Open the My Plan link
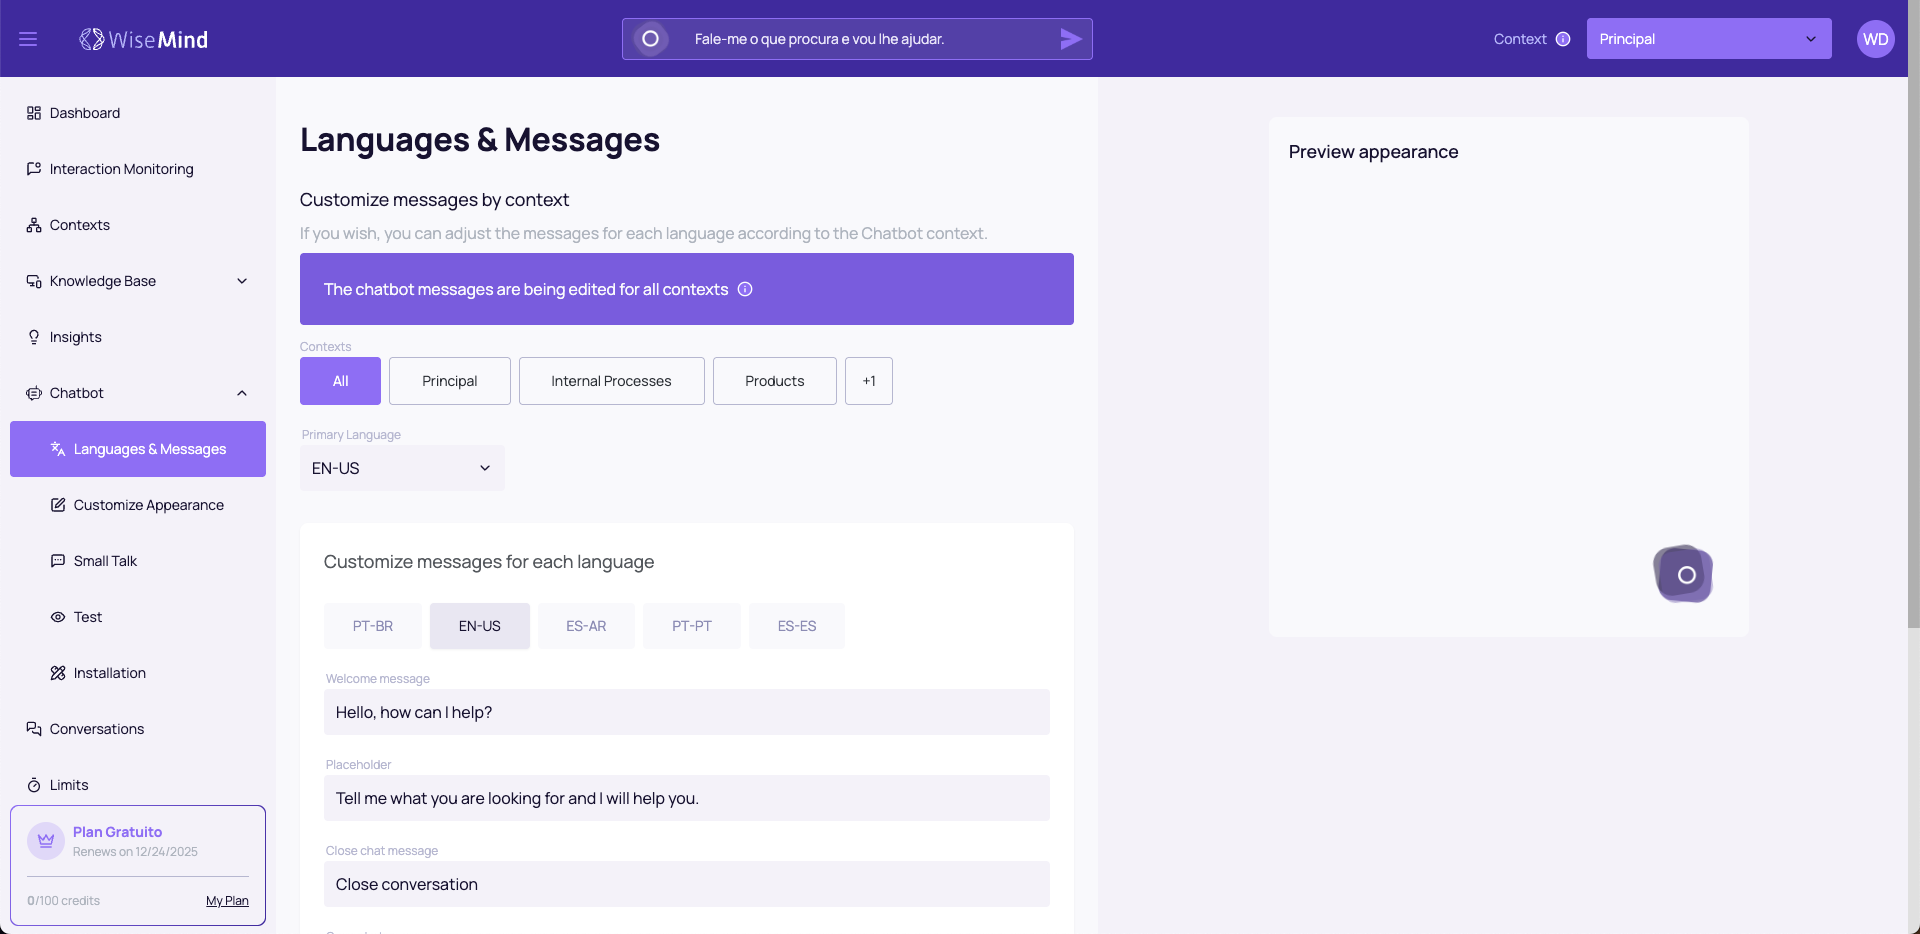 click(227, 901)
